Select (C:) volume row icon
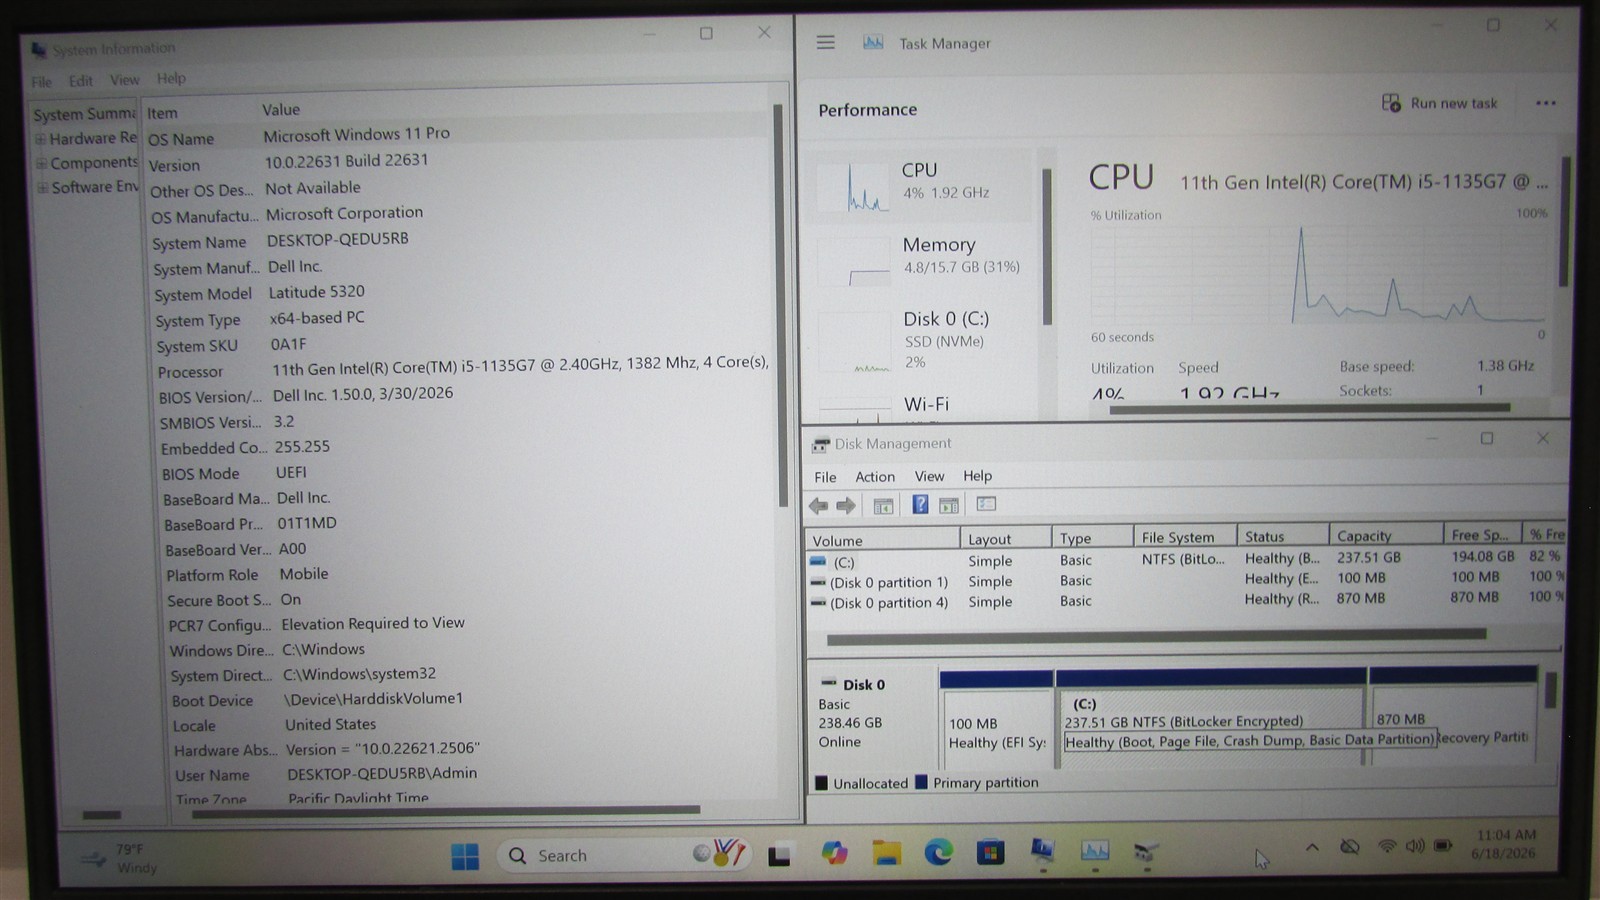The width and height of the screenshot is (1600, 900). (818, 562)
